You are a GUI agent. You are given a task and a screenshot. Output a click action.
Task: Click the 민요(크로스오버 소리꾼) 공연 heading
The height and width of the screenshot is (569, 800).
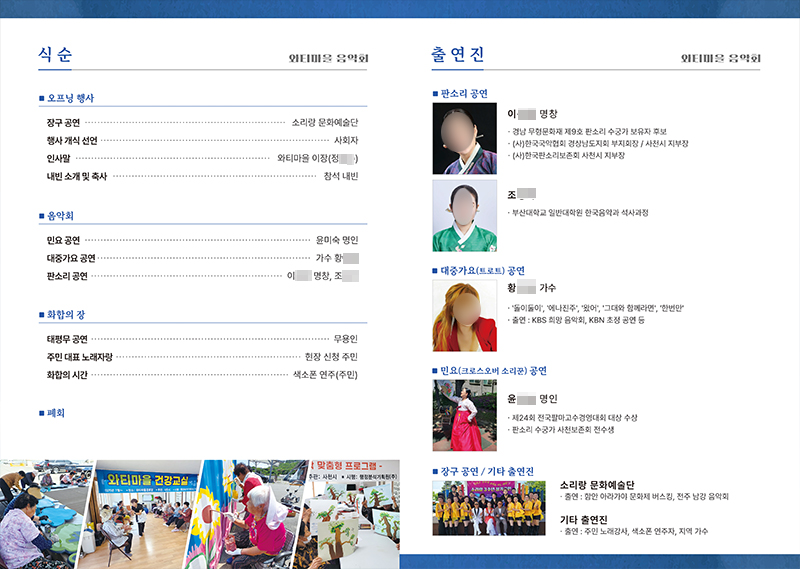pos(493,370)
